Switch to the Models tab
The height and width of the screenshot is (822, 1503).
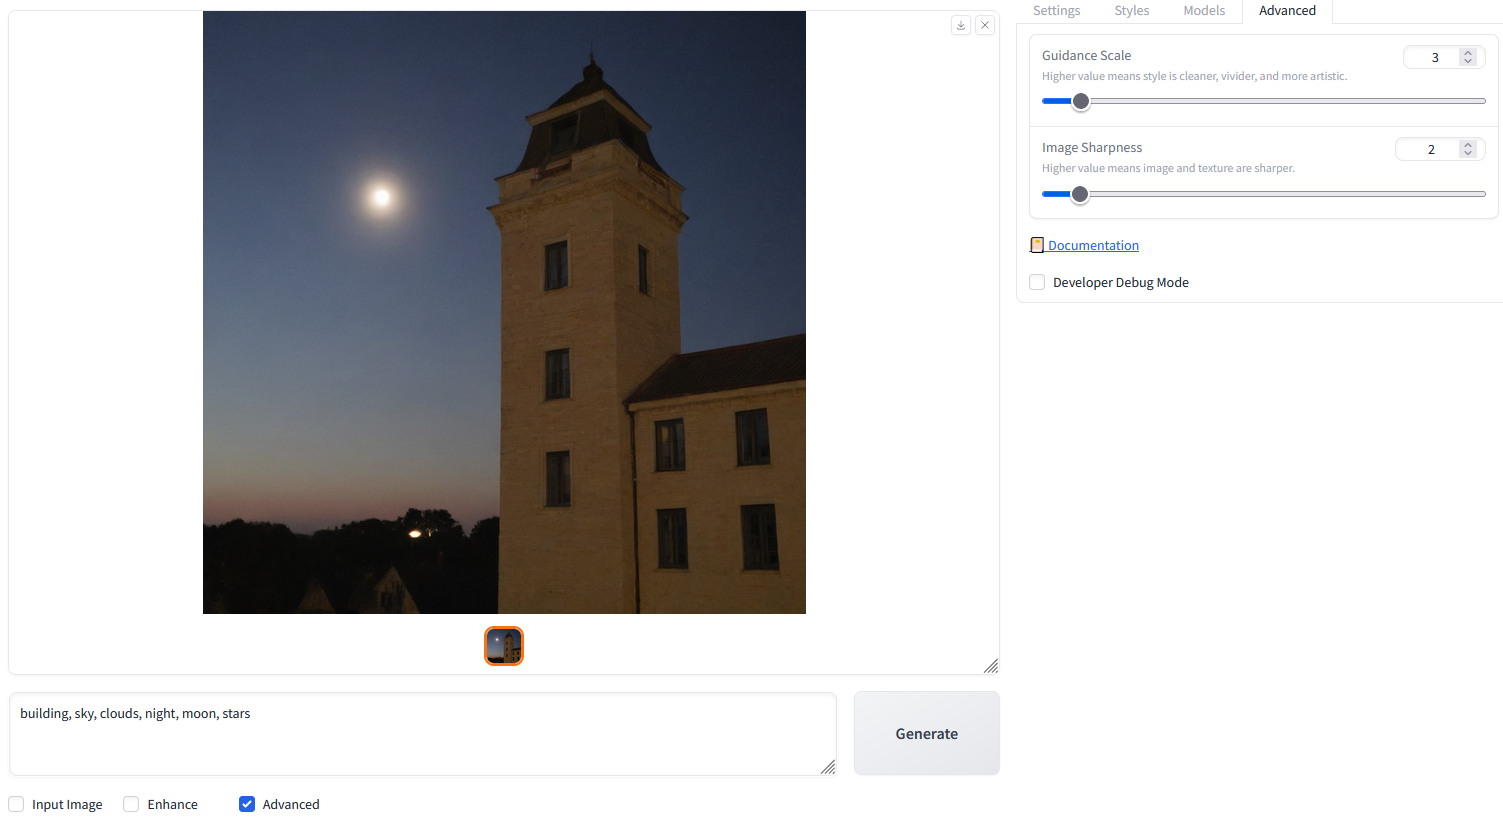click(x=1204, y=11)
